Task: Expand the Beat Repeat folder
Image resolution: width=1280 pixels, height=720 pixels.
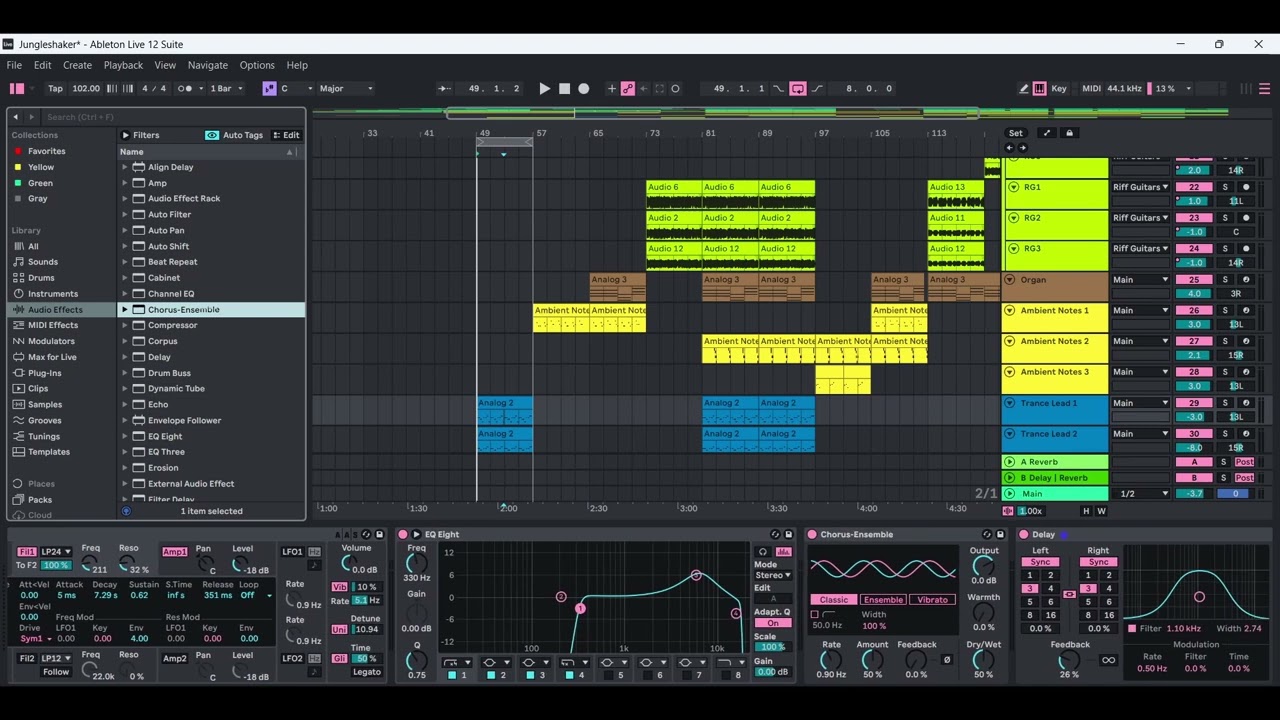Action: tap(125, 262)
